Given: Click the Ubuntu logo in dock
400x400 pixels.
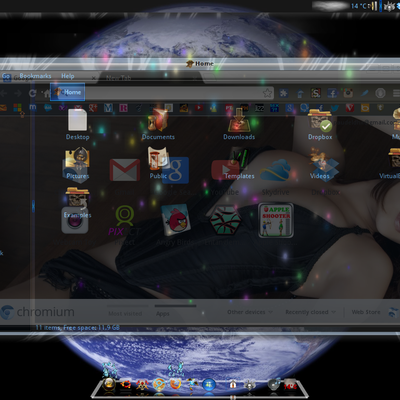Looking at the screenshot, I should click(x=126, y=384).
